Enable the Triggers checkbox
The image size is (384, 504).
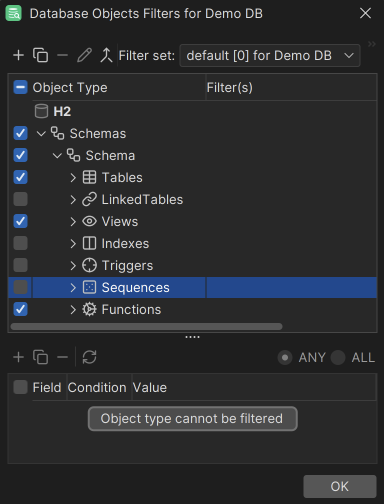tap(20, 265)
